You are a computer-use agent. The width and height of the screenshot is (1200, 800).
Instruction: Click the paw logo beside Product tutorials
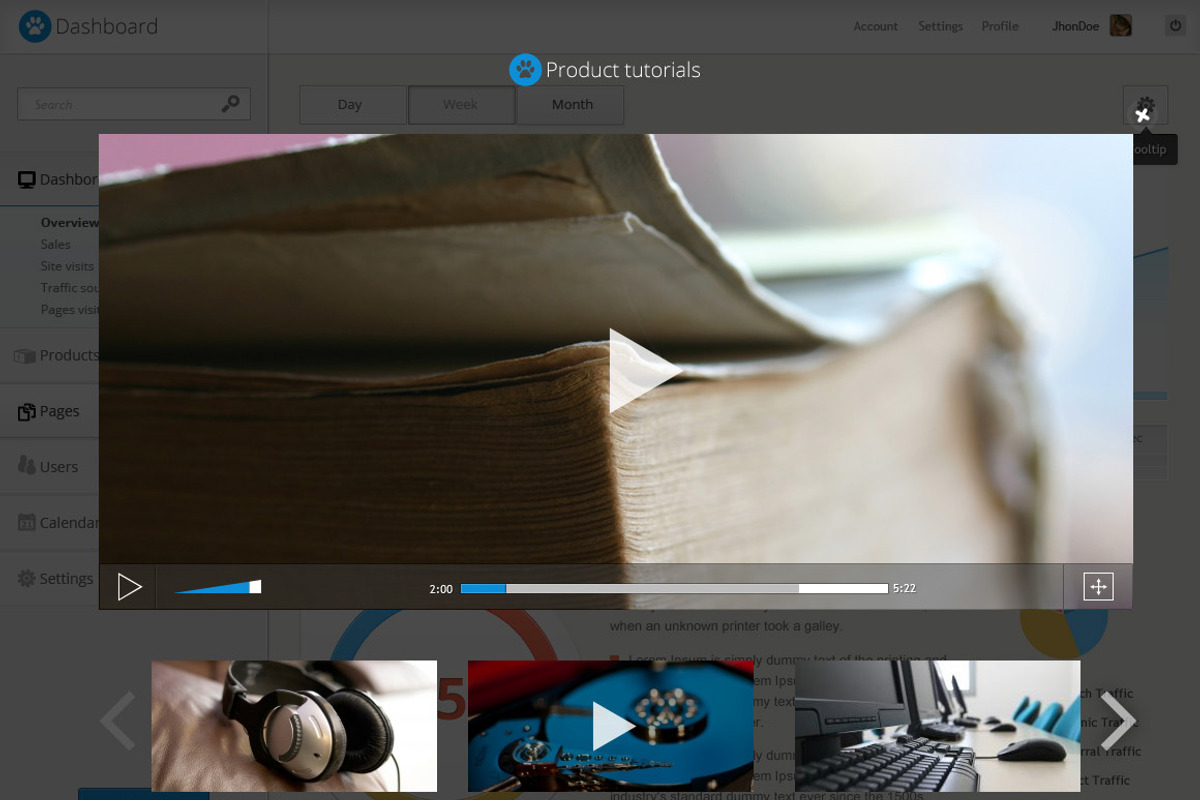pos(525,70)
